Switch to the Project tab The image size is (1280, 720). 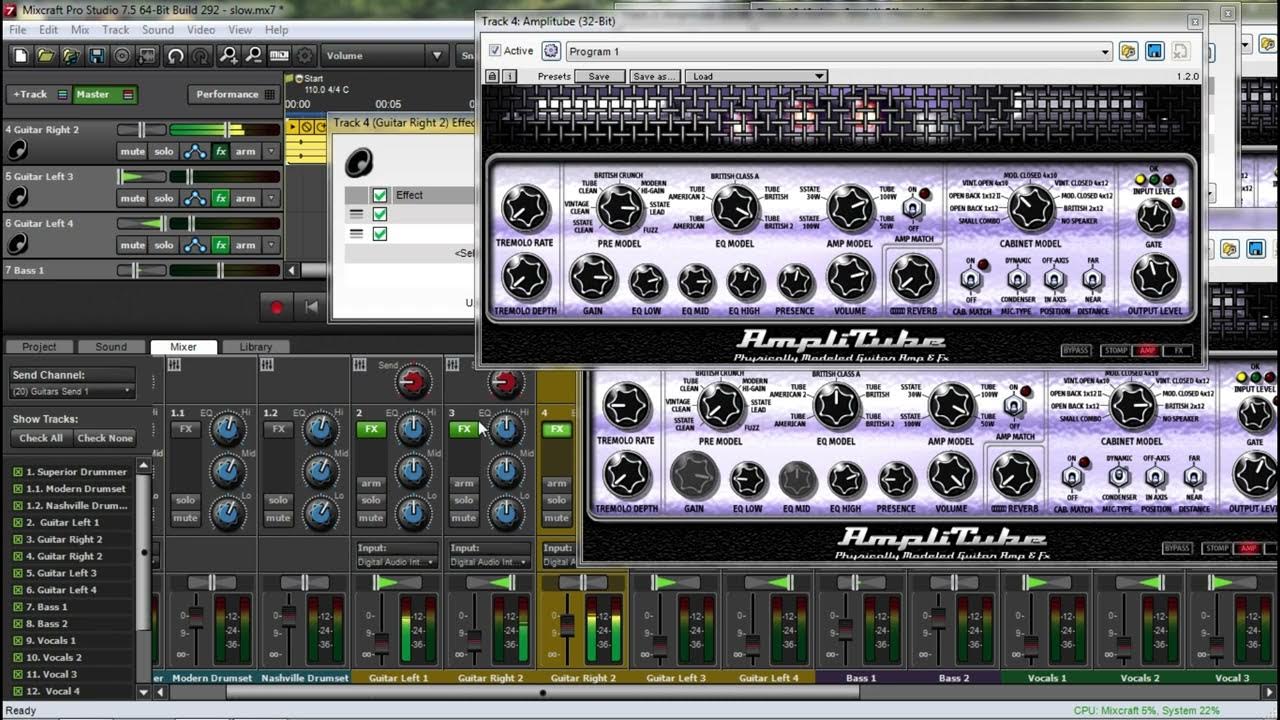coord(39,346)
